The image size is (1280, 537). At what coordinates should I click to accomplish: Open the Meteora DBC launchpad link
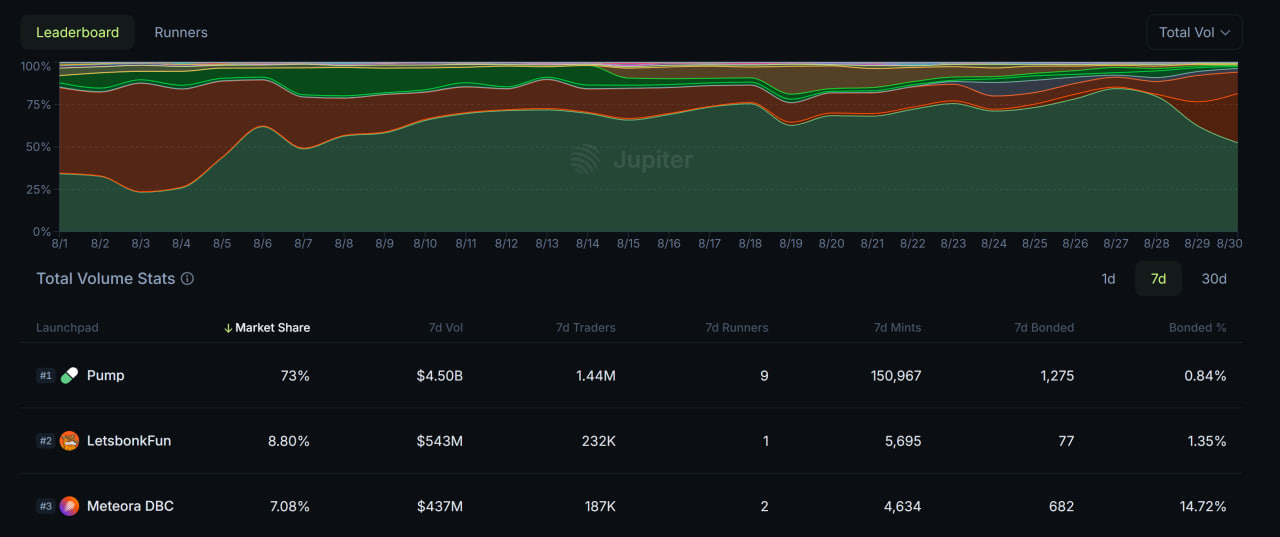pyautogui.click(x=130, y=506)
